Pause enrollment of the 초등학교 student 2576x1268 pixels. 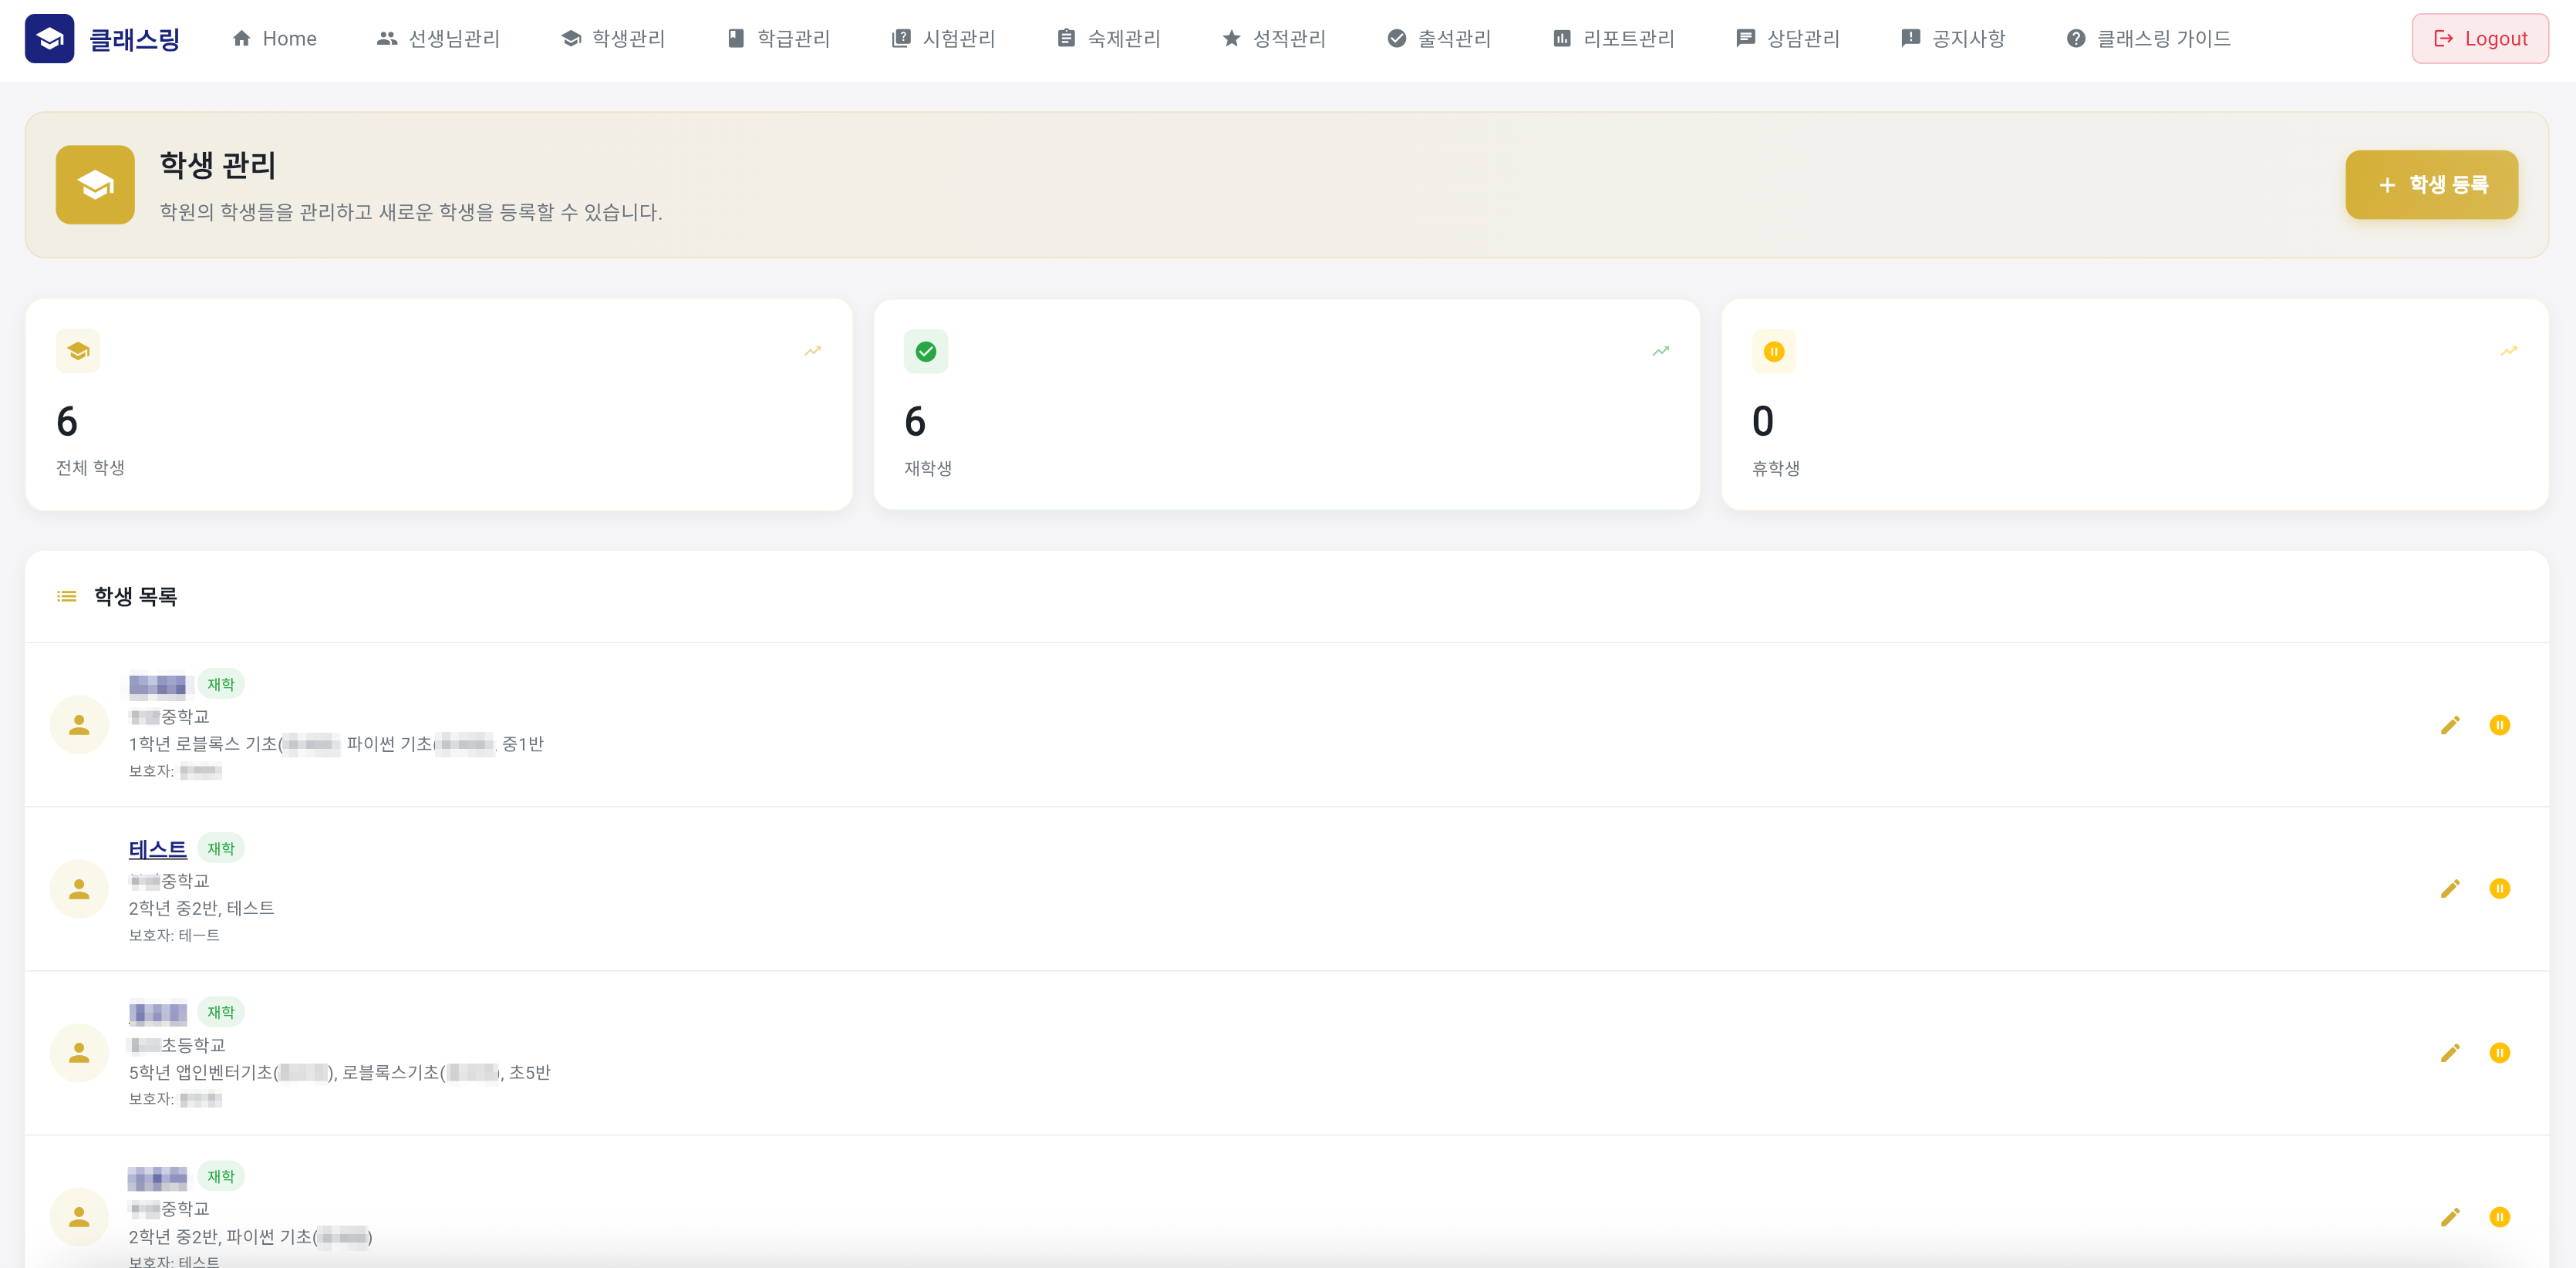click(2499, 1053)
